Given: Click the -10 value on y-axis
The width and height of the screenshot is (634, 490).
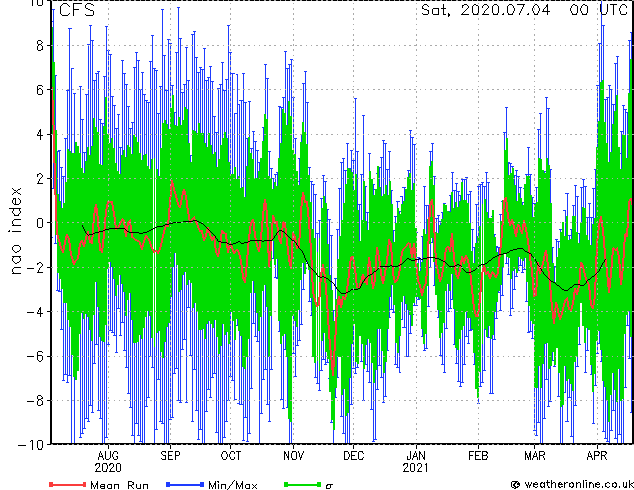Looking at the screenshot, I should (x=31, y=445).
